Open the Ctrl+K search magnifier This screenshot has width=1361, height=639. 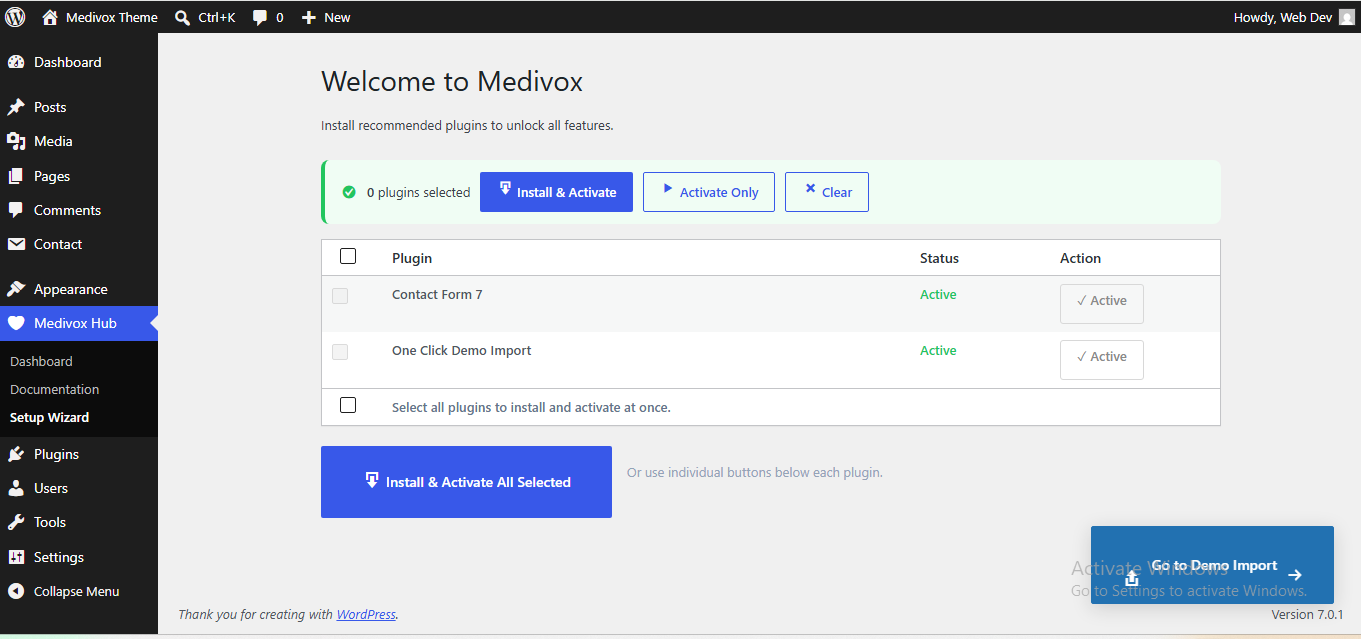coord(182,17)
